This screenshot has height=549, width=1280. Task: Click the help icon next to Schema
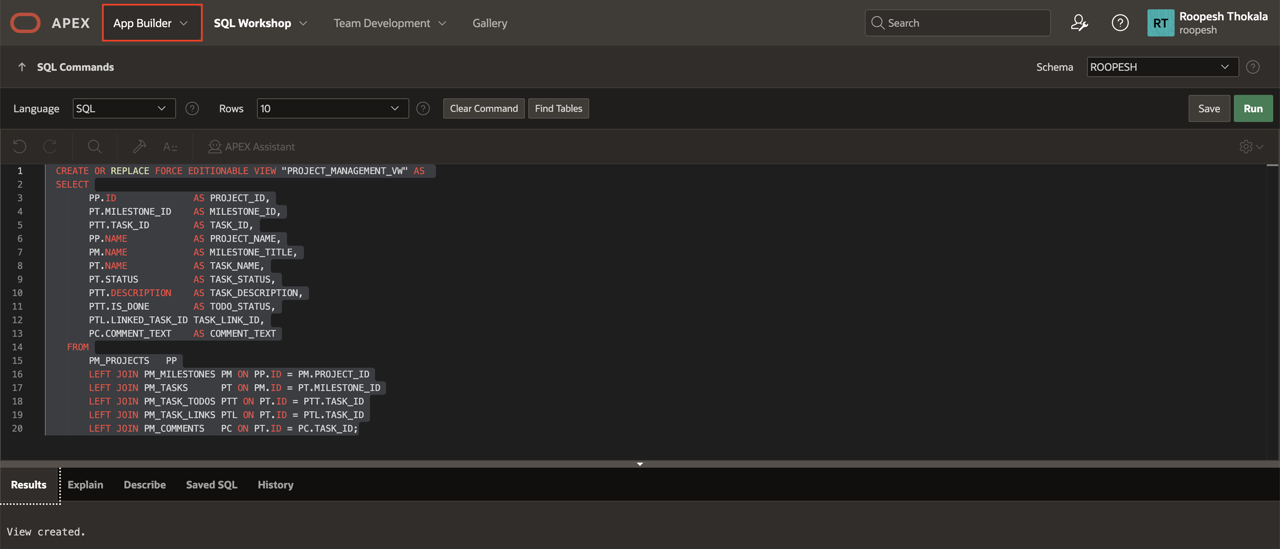point(1253,67)
